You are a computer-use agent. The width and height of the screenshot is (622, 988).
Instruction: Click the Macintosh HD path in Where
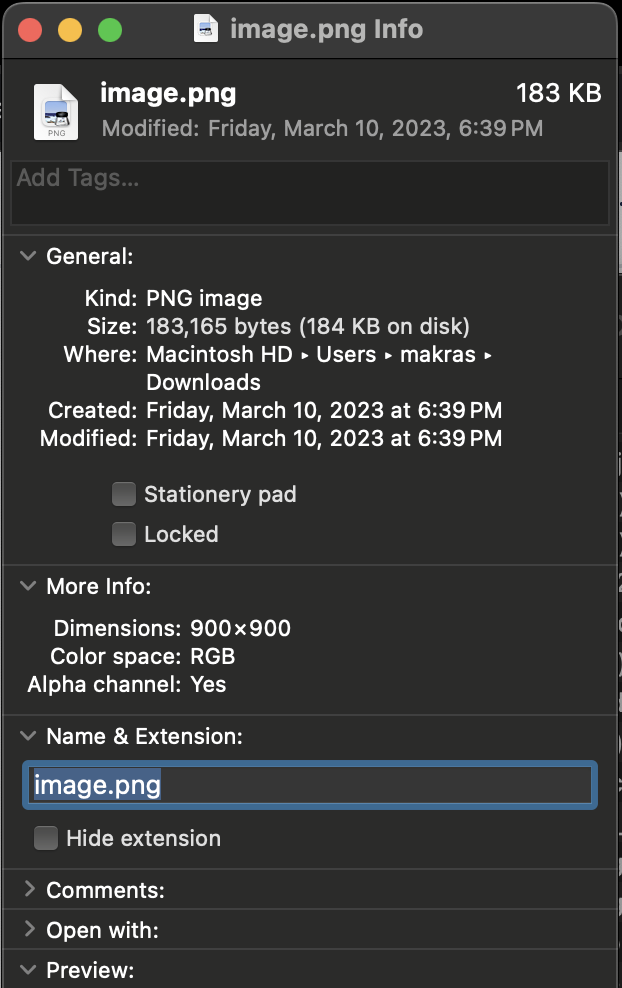pos(219,355)
